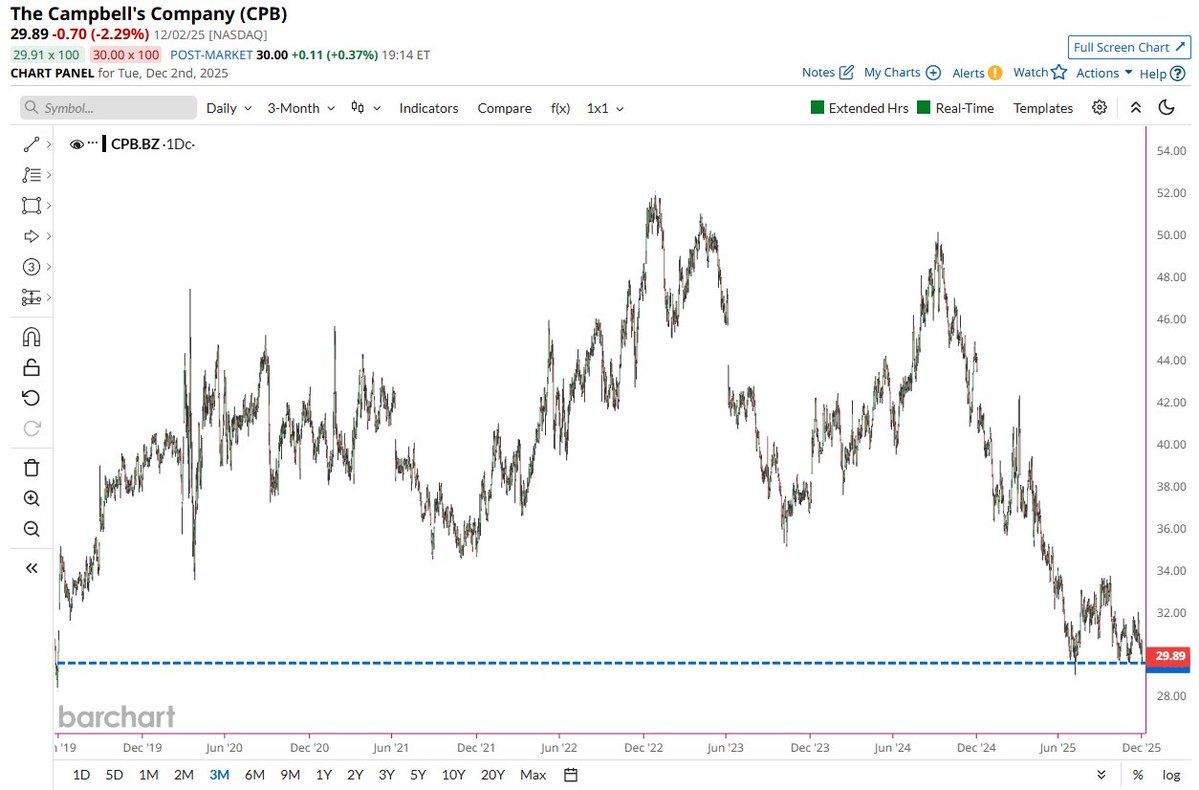Switch chart scale to log
Viewport: 1199px width, 790px height.
coord(1169,774)
